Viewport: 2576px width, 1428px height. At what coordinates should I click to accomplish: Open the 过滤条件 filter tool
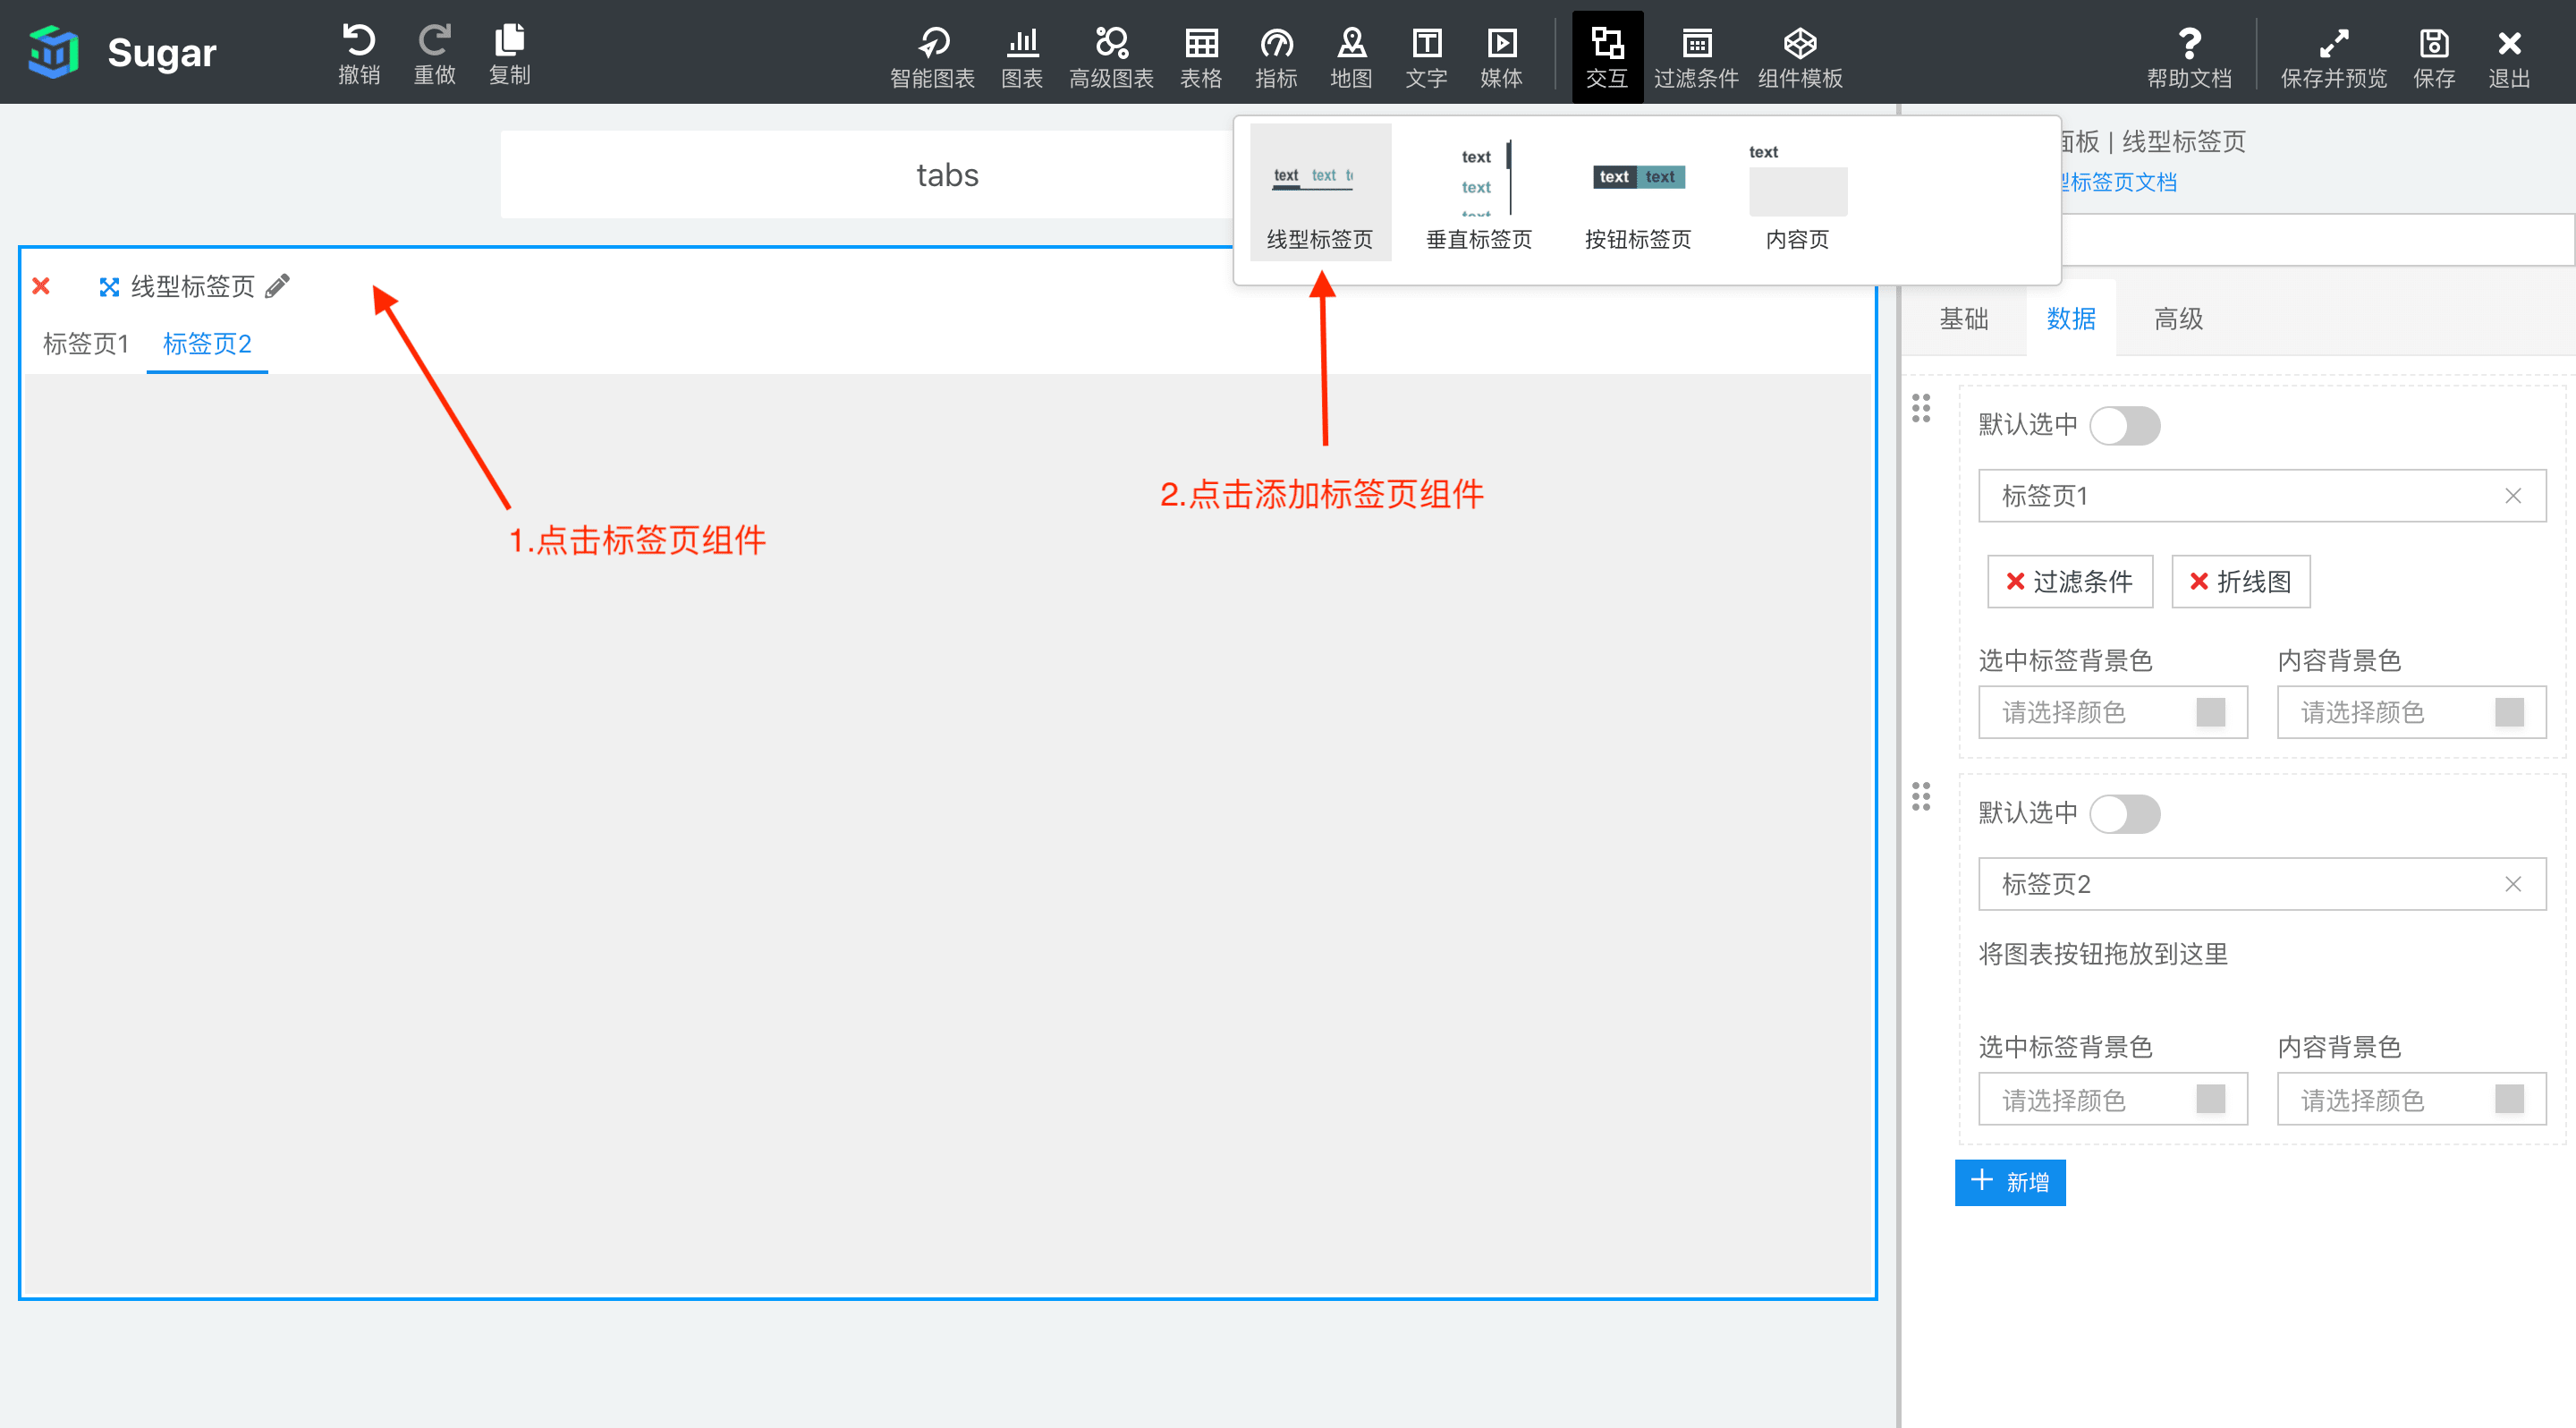(1696, 57)
